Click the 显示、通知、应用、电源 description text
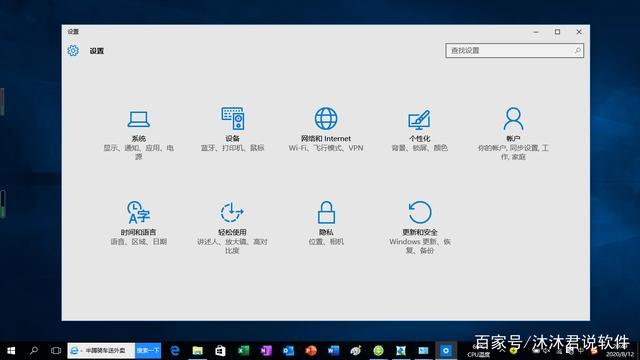The height and width of the screenshot is (360, 640). [138, 152]
